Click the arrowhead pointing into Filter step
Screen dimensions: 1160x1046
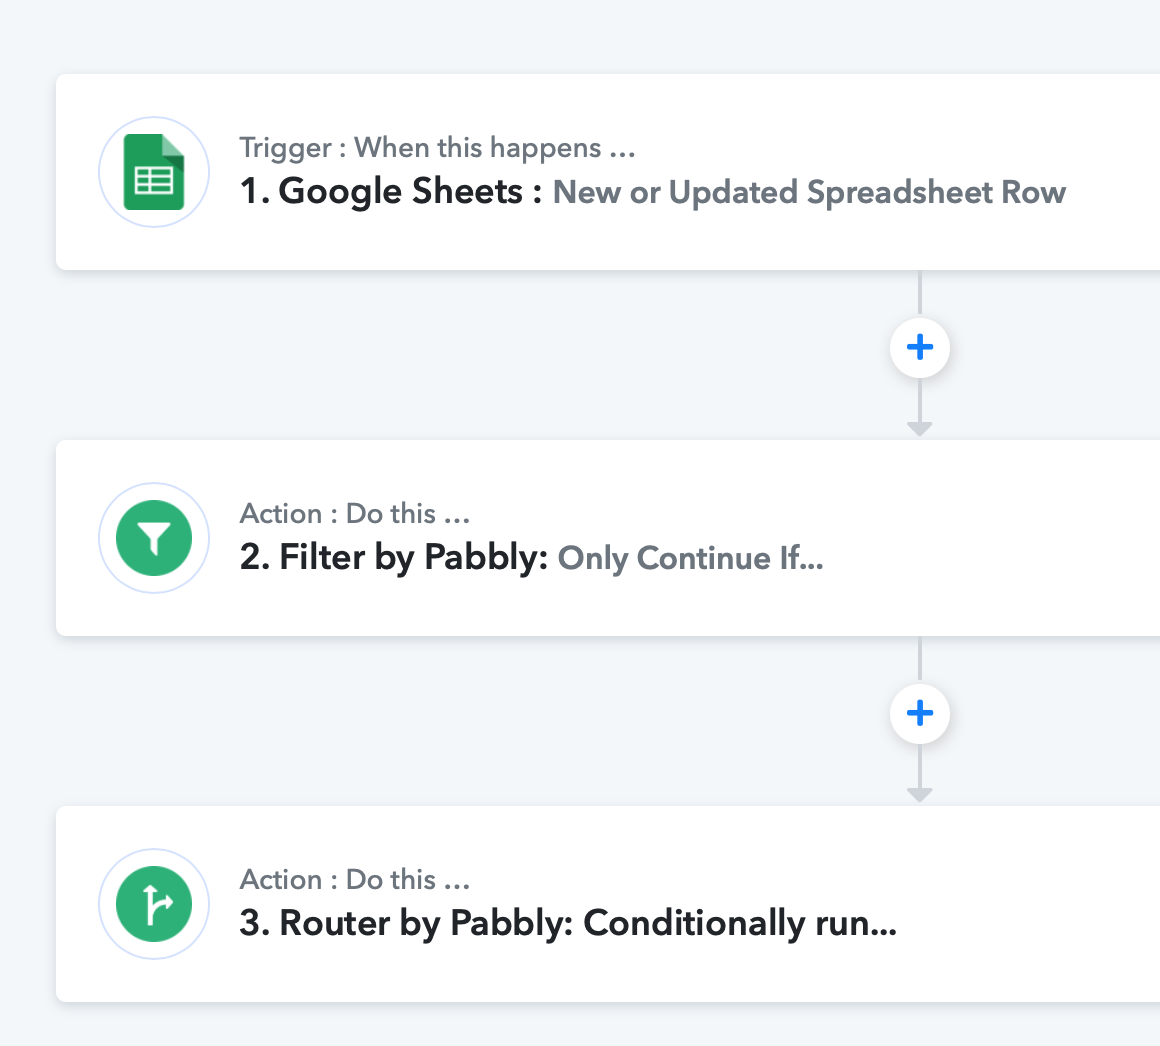click(x=920, y=429)
